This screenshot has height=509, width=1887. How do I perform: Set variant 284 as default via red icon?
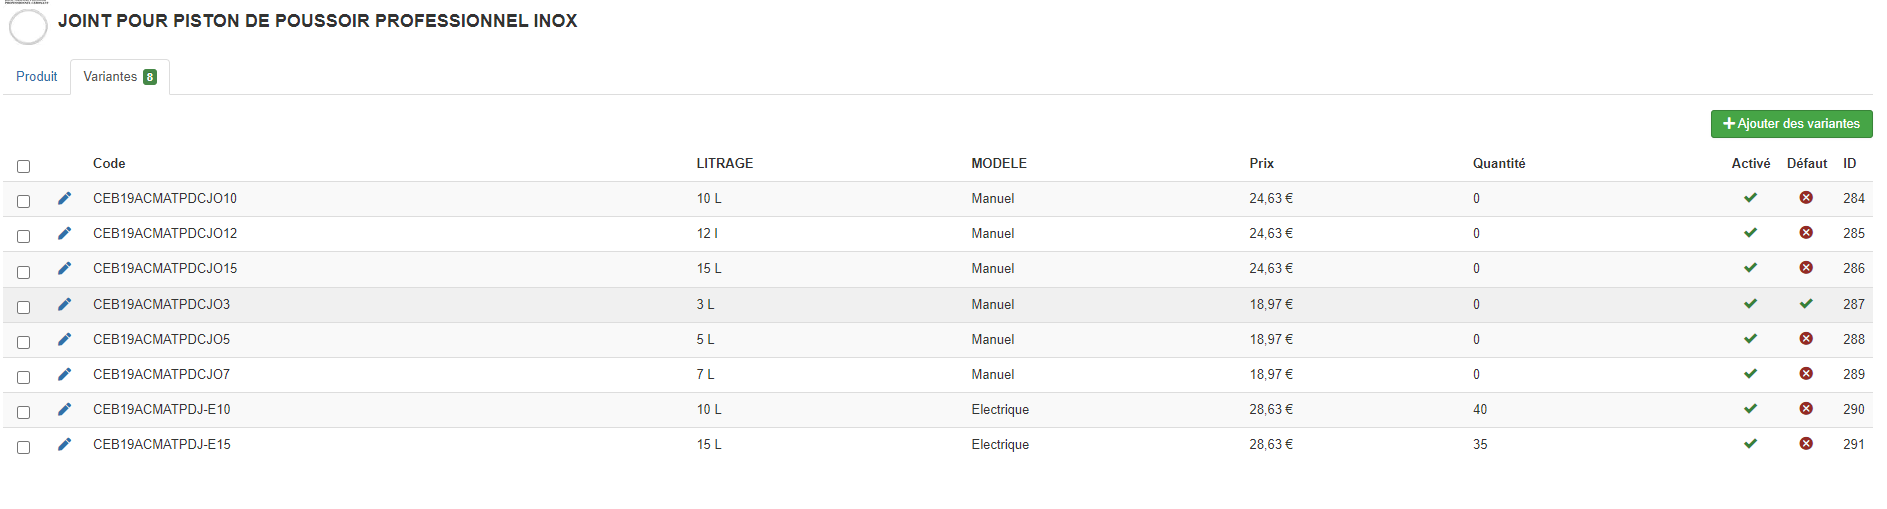pyautogui.click(x=1806, y=198)
